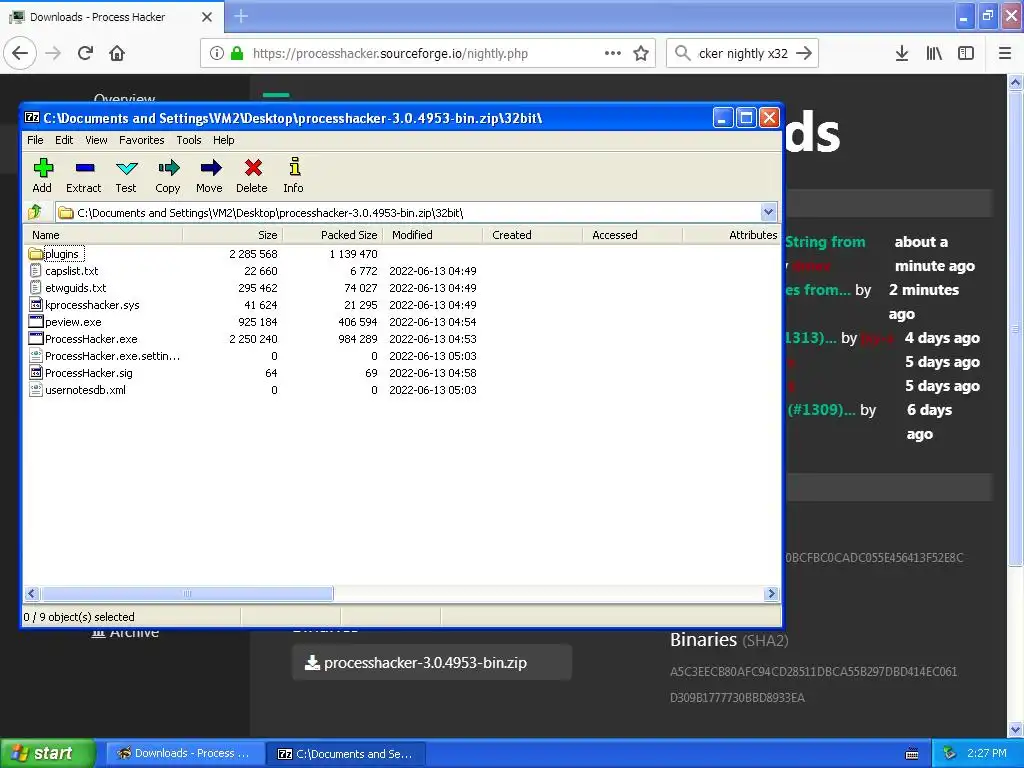Click the system tray clock
Screen dimensions: 1024x768
(986, 753)
